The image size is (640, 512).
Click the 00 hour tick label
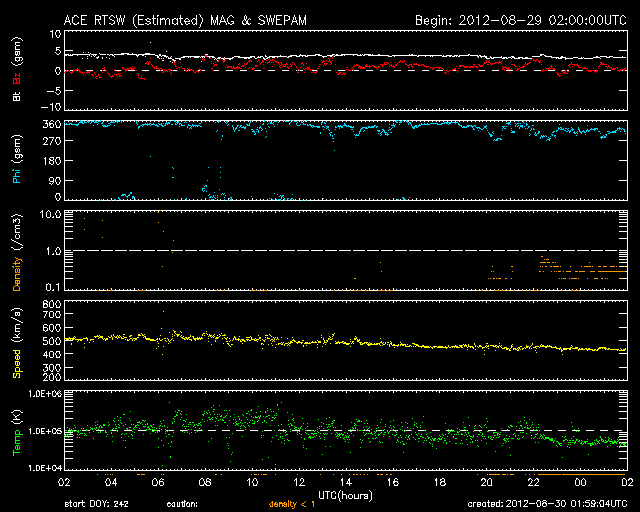click(581, 482)
